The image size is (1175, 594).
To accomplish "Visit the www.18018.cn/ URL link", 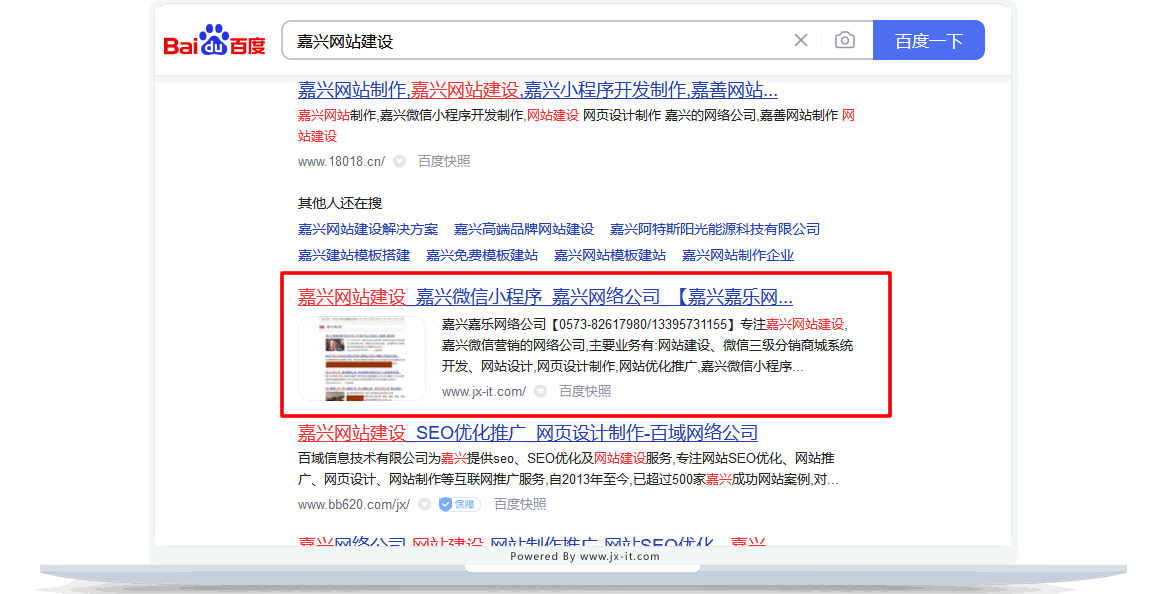I will click(x=341, y=161).
